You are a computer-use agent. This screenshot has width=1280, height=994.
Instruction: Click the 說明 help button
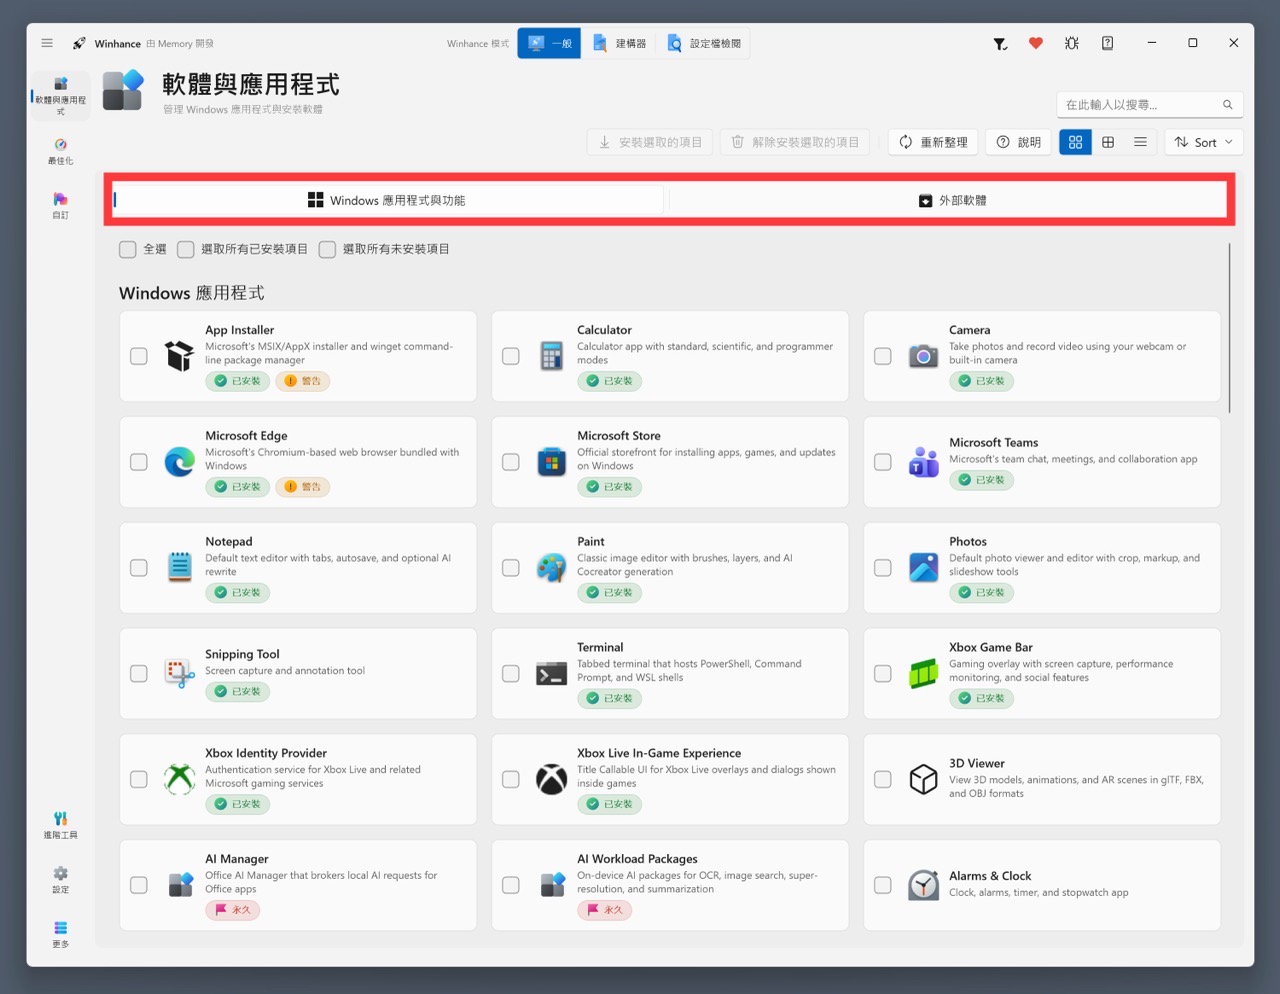[1019, 142]
